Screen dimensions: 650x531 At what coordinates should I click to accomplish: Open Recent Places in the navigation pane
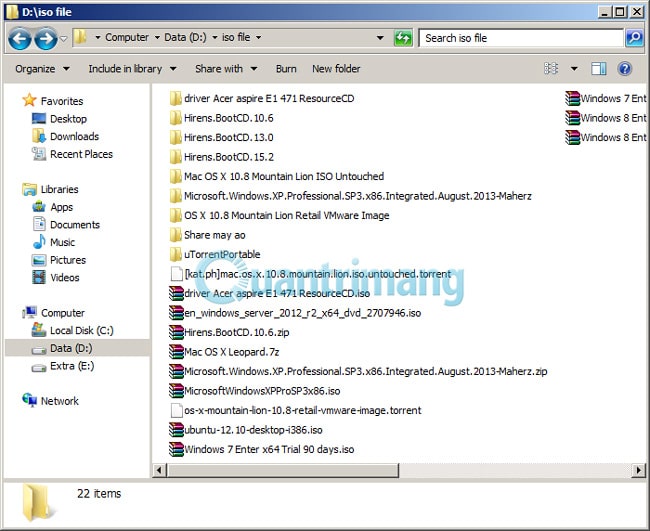click(x=72, y=154)
